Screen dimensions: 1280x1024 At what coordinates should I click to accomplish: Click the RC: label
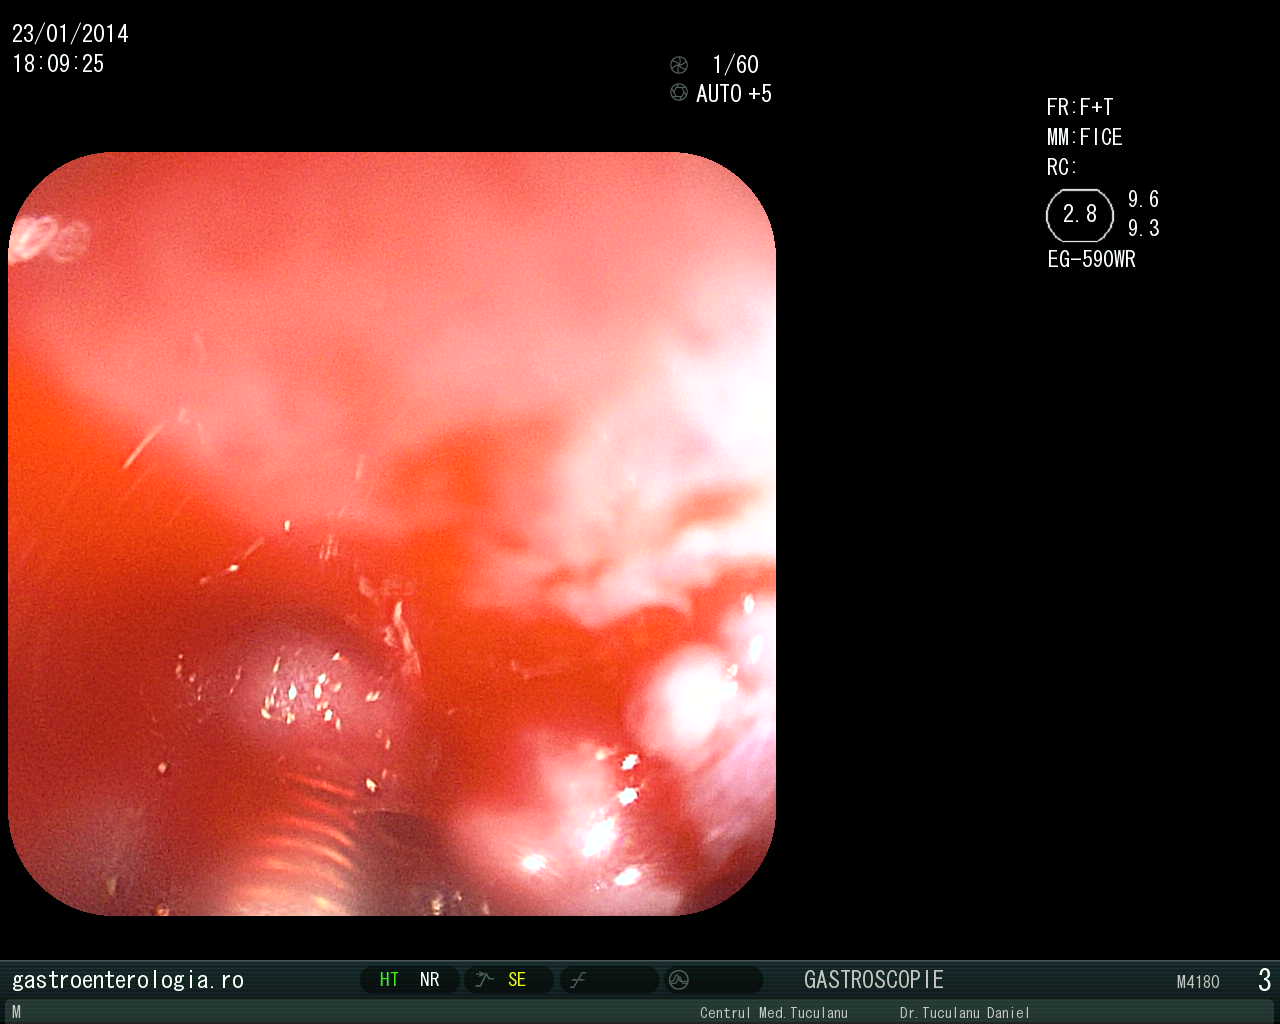(1062, 167)
